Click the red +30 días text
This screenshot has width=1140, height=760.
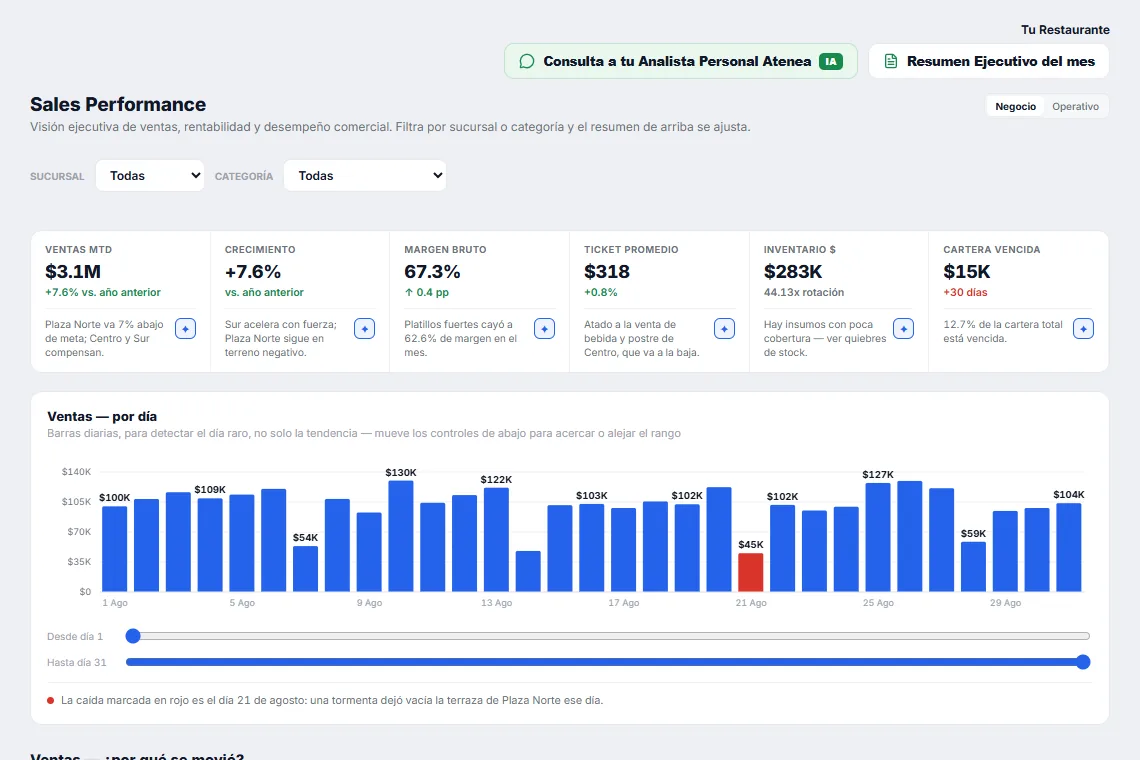(x=965, y=292)
